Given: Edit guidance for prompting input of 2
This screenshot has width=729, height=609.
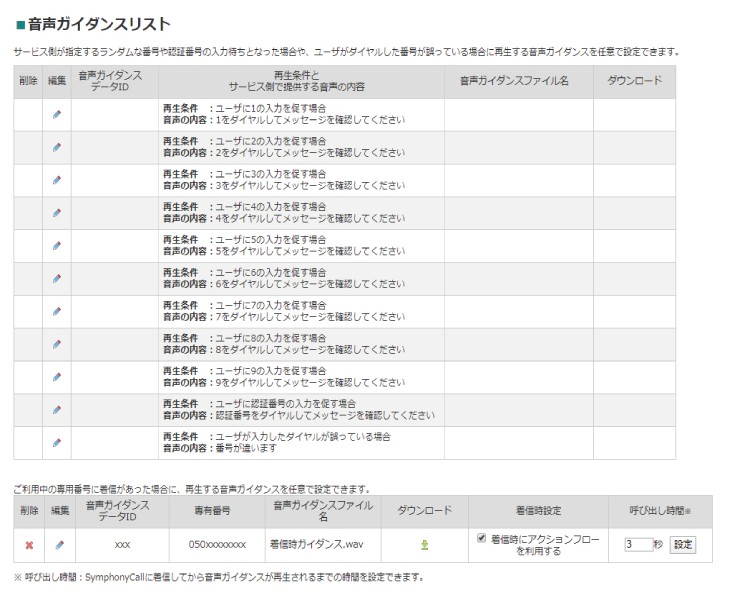Looking at the screenshot, I should pos(57,147).
